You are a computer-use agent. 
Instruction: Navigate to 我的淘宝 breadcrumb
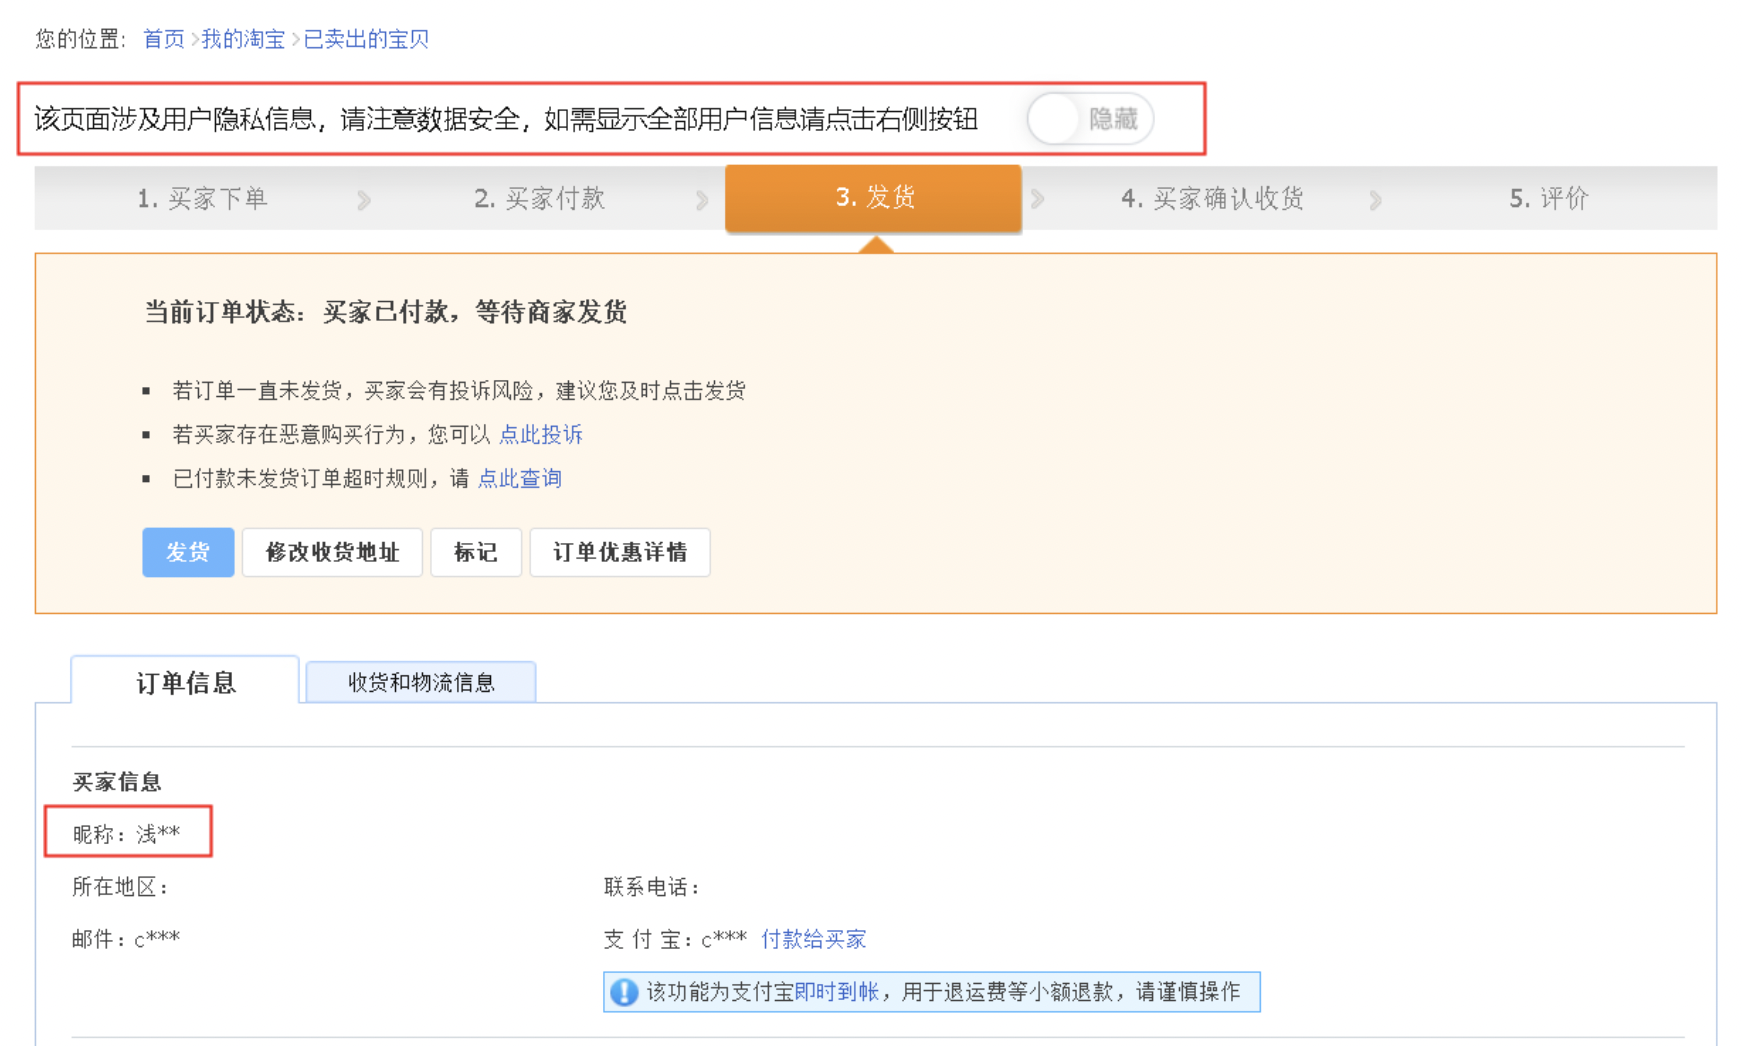243,39
